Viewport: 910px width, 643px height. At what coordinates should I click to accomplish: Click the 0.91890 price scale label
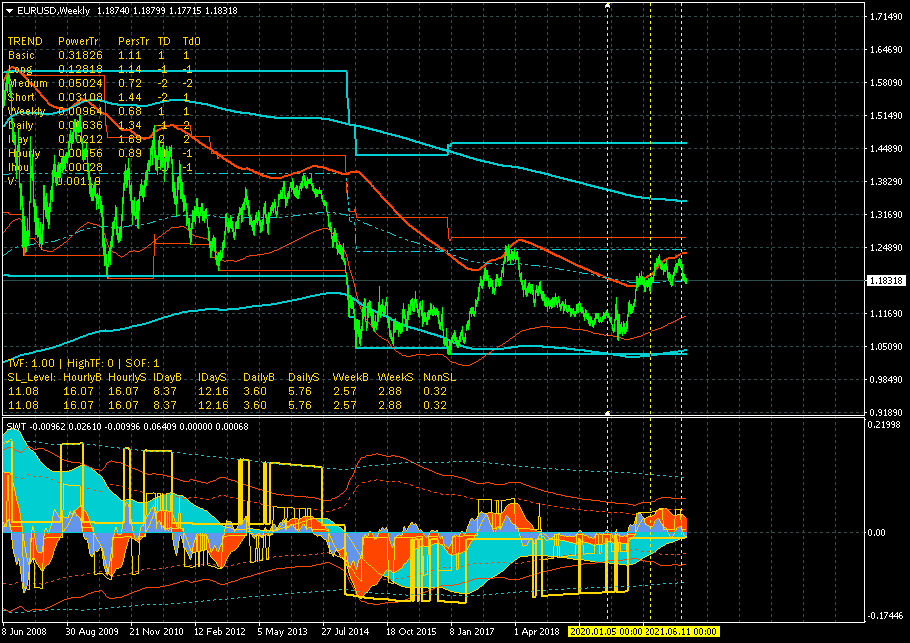(x=886, y=413)
